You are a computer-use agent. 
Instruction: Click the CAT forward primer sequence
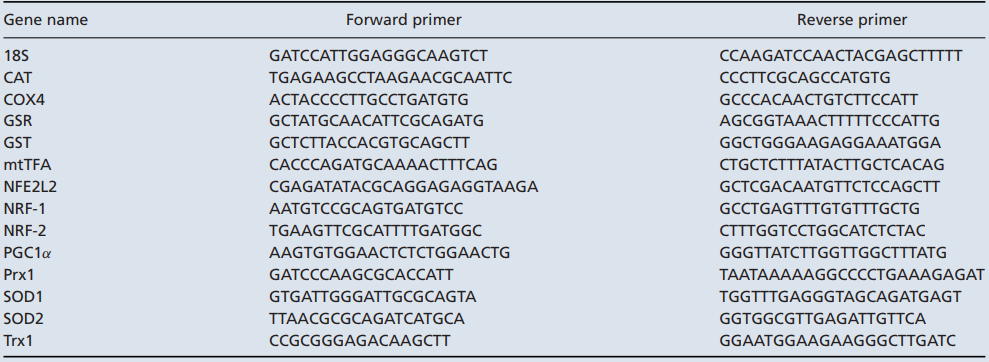click(390, 78)
